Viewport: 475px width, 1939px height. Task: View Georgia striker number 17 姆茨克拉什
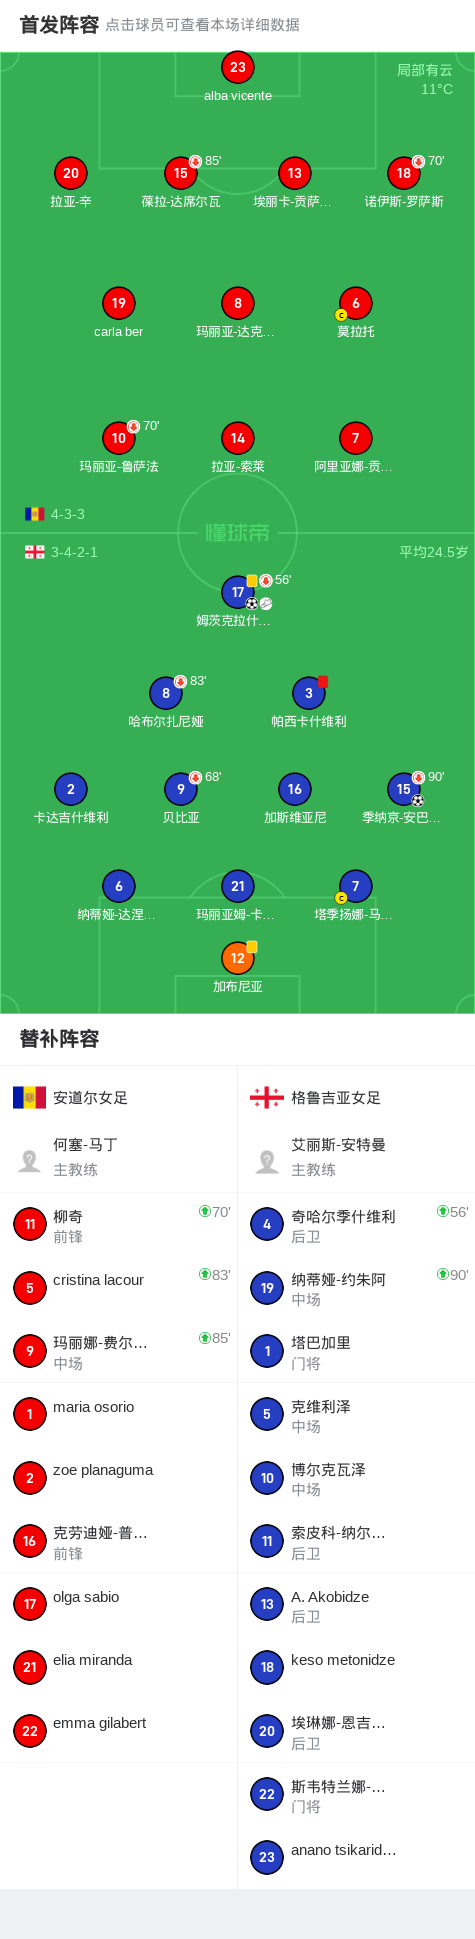click(238, 592)
